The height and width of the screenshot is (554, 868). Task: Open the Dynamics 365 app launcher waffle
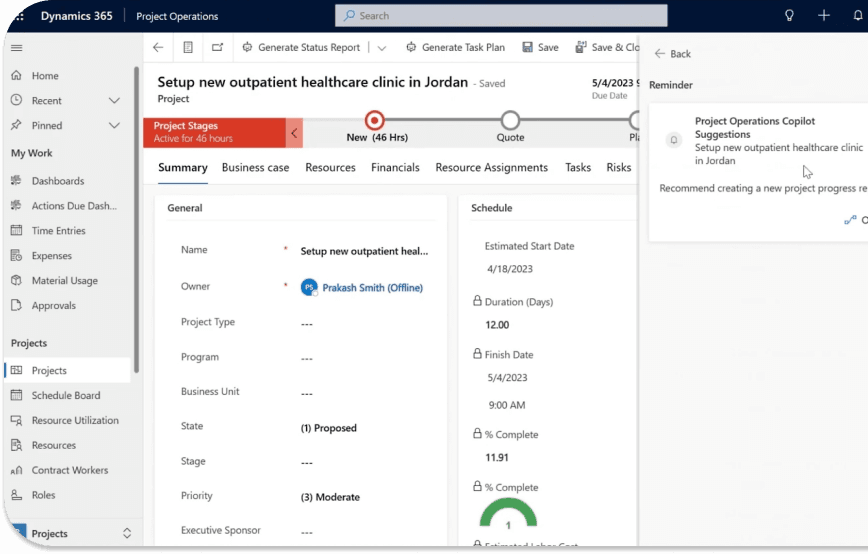(x=20, y=16)
